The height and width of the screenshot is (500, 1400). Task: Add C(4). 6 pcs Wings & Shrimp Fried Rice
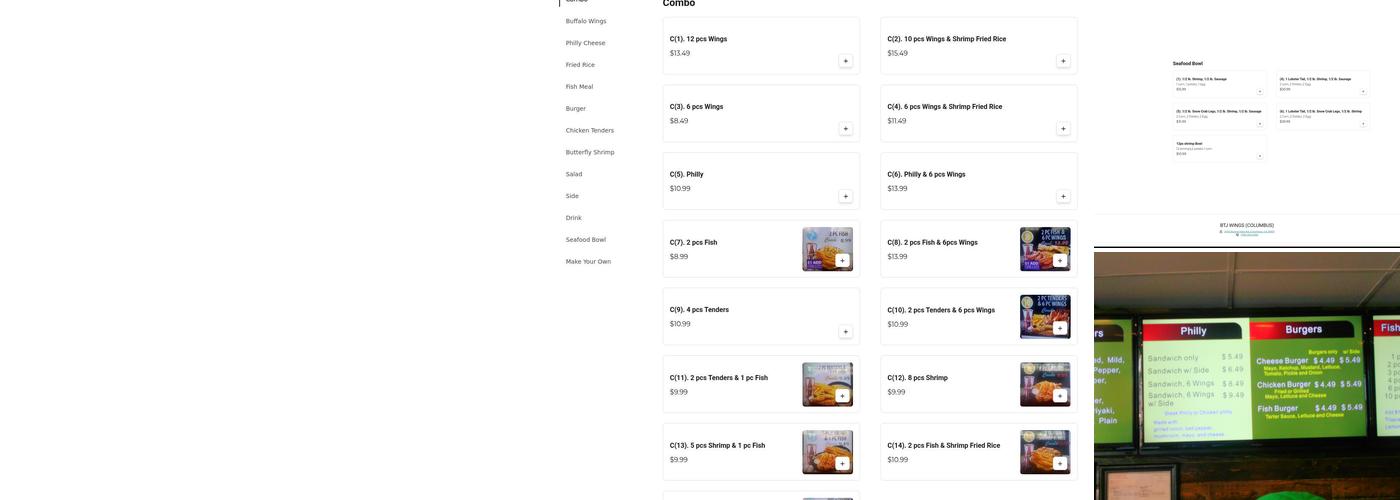pos(1063,129)
